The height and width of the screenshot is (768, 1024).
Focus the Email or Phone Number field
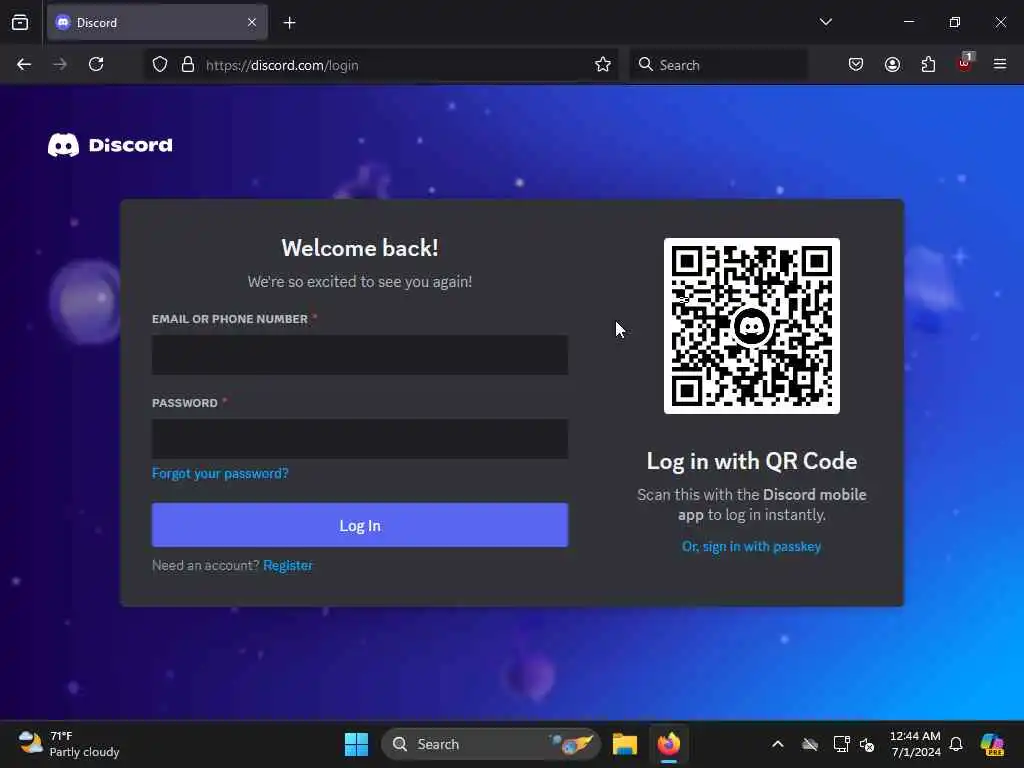point(360,355)
